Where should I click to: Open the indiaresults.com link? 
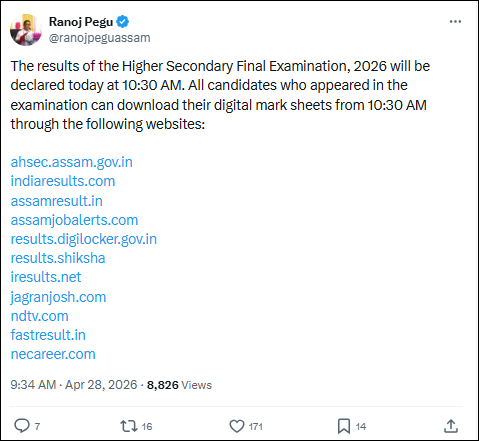coord(63,181)
